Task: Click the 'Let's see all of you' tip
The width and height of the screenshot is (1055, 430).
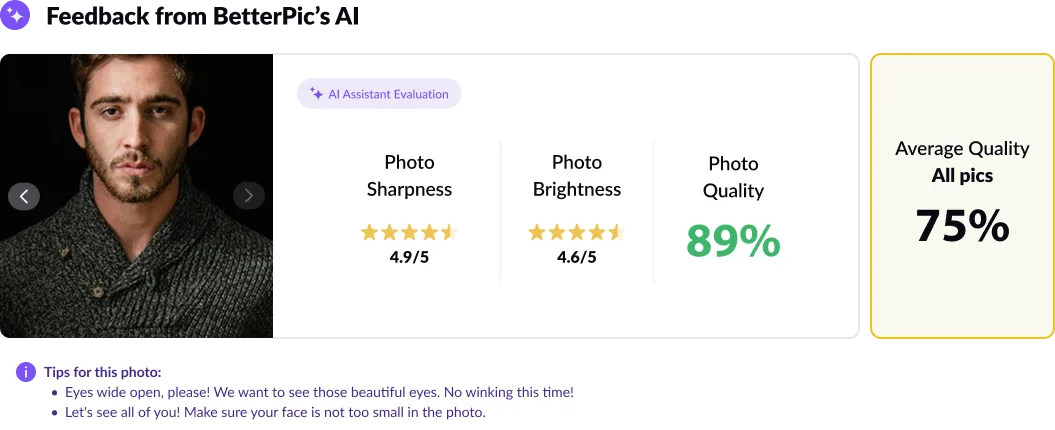Action: click(x=275, y=412)
